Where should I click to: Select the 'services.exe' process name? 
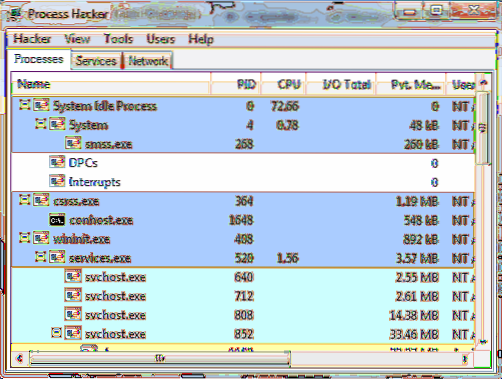click(100, 258)
